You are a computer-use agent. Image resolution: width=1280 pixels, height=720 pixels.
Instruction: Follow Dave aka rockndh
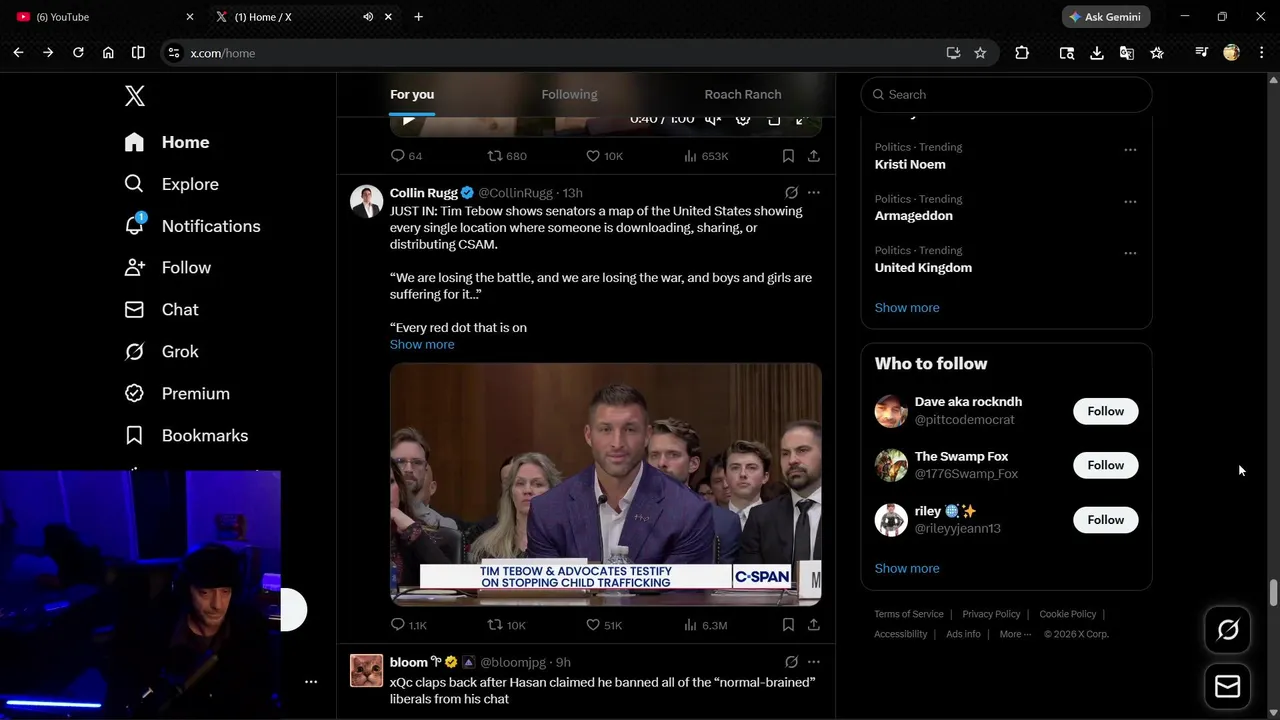(1106, 411)
